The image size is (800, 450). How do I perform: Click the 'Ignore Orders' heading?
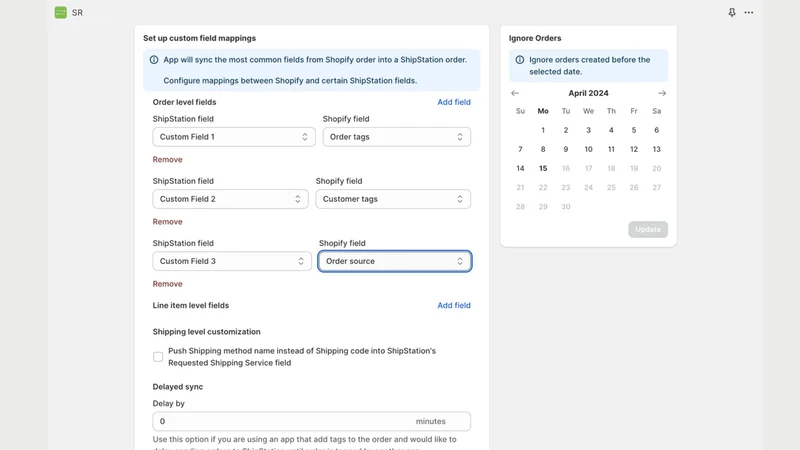click(535, 38)
